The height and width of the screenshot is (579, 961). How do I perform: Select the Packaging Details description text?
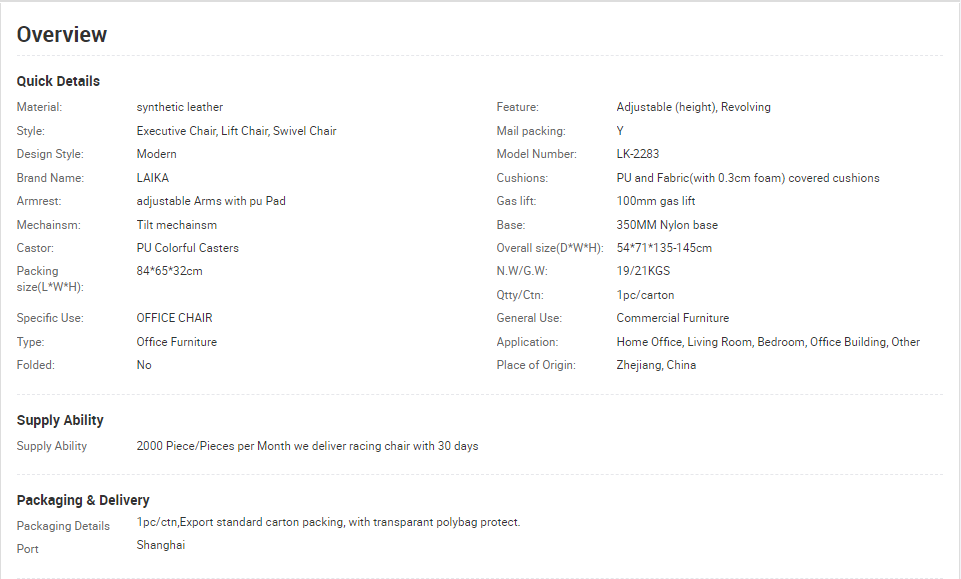[328, 522]
